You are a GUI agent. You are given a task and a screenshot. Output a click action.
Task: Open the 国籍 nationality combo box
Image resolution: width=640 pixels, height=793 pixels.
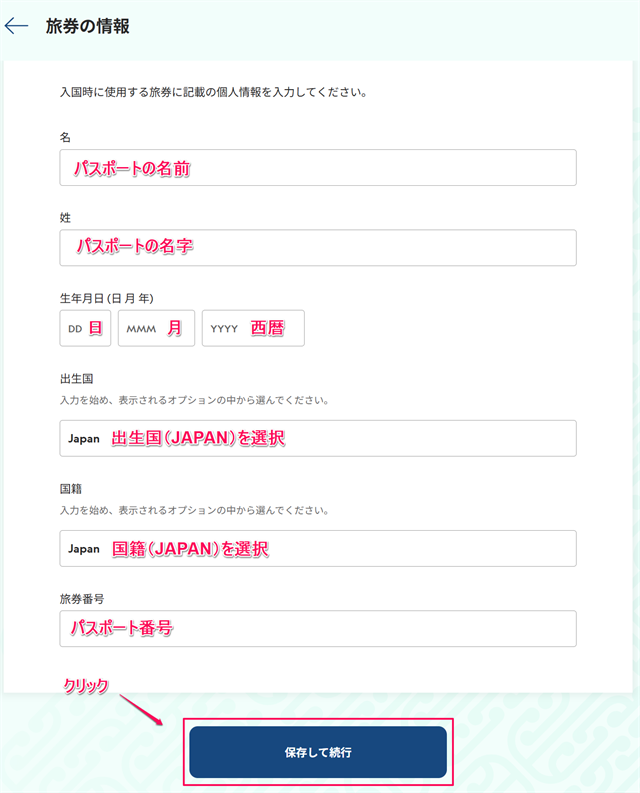tap(317, 548)
